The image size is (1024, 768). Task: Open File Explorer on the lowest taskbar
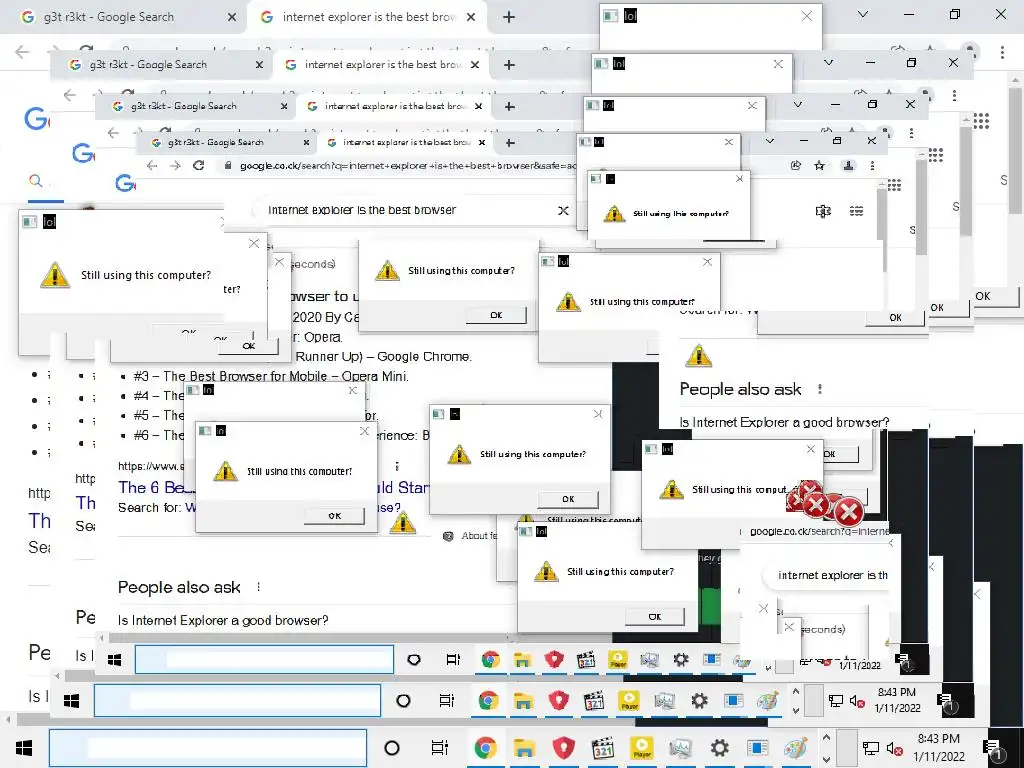(524, 748)
